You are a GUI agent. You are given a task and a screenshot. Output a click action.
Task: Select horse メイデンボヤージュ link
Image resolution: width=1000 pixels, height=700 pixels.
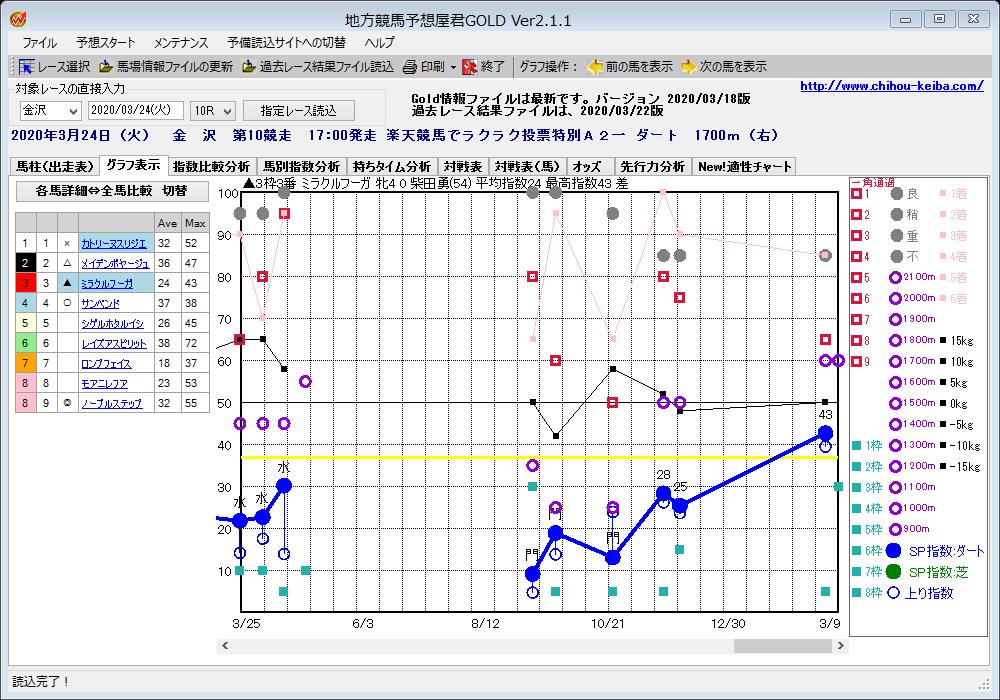(115, 263)
